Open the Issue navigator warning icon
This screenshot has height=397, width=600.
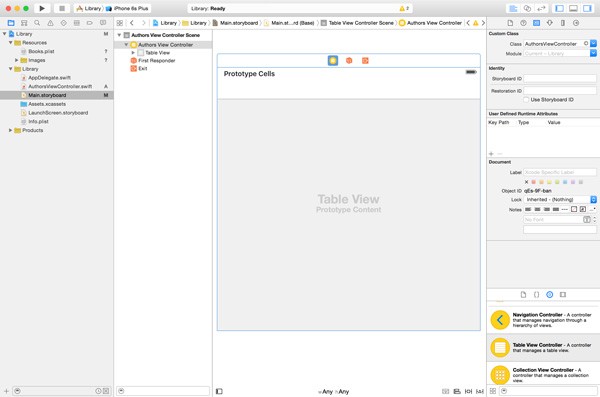(50, 23)
